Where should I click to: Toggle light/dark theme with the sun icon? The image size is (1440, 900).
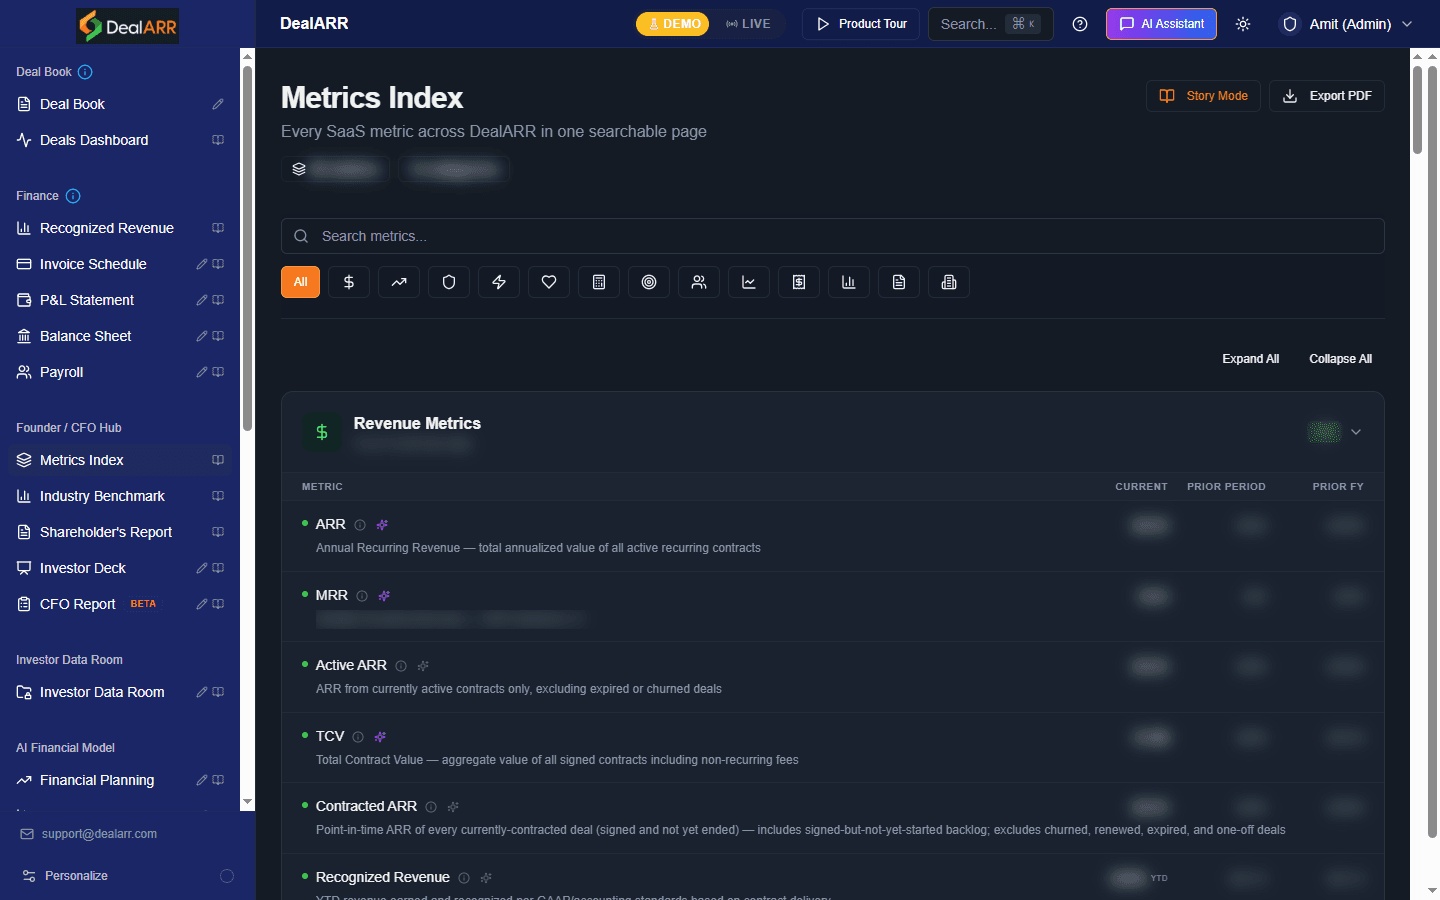click(1243, 24)
